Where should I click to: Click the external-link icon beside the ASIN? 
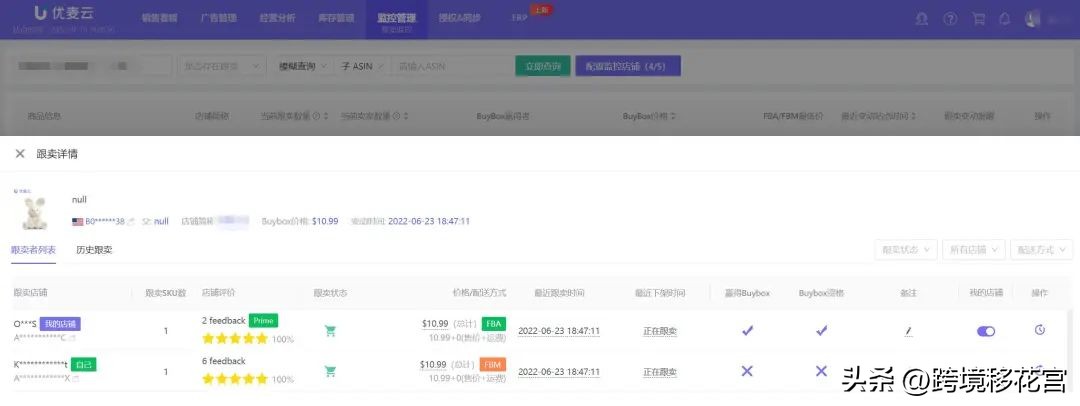(131, 221)
